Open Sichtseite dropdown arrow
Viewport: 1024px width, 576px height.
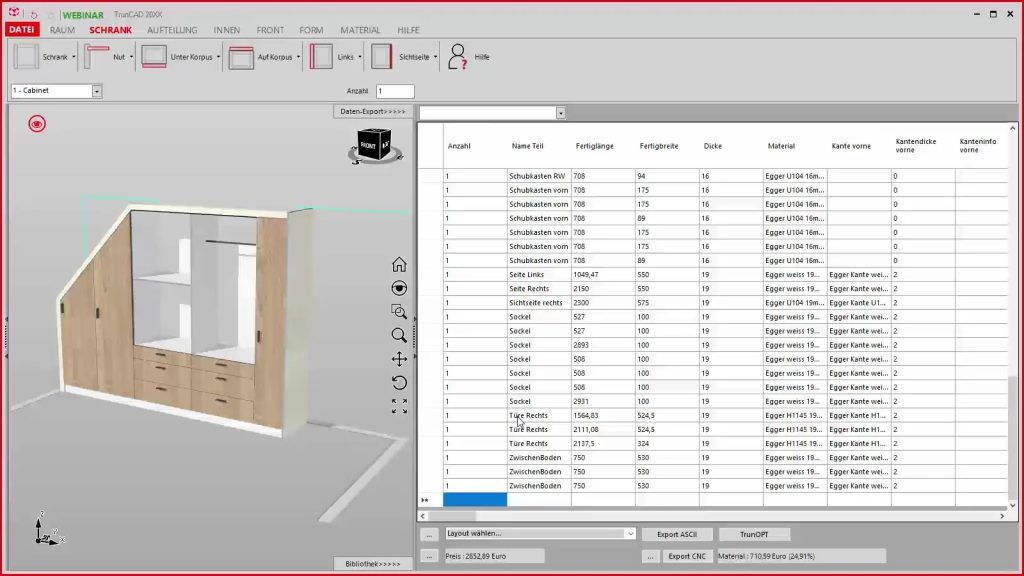[436, 57]
